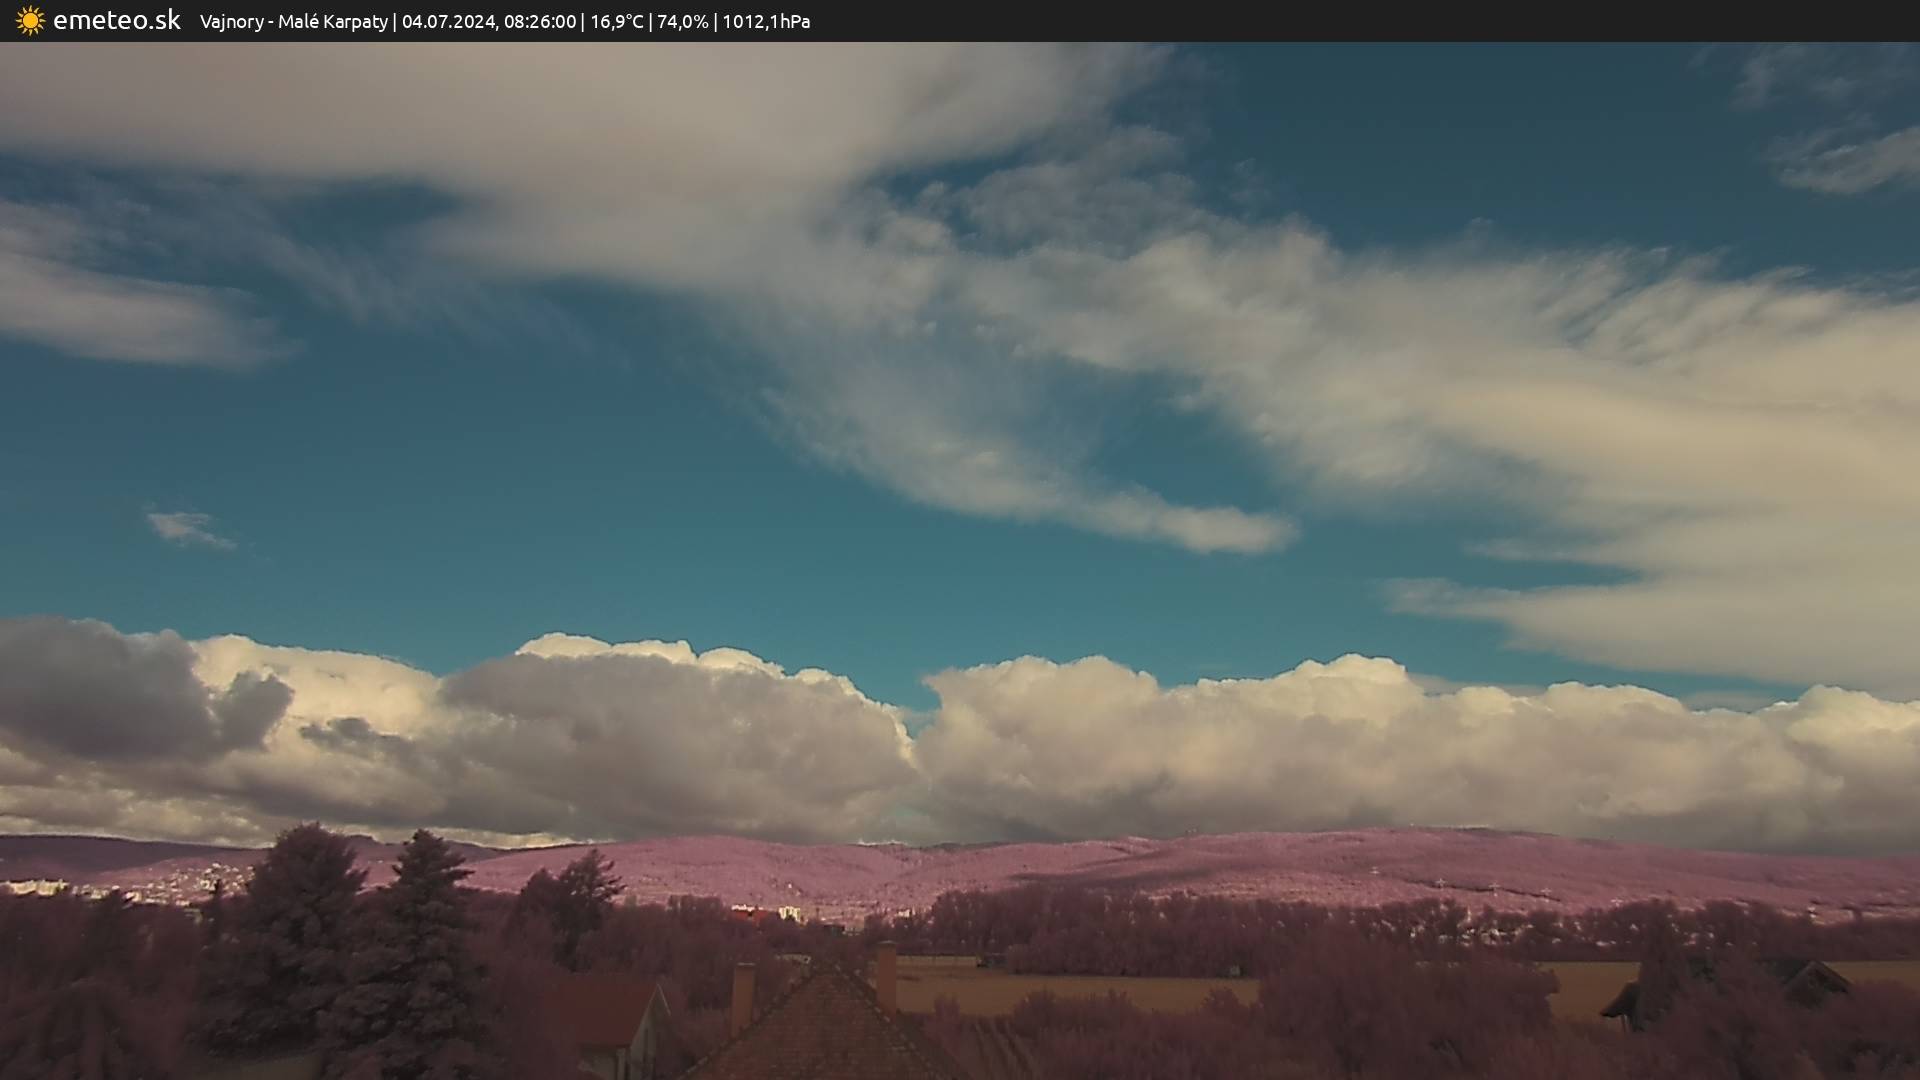Click the Vajnory - Malé Karpaty location label
The image size is (1920, 1080).
click(293, 22)
